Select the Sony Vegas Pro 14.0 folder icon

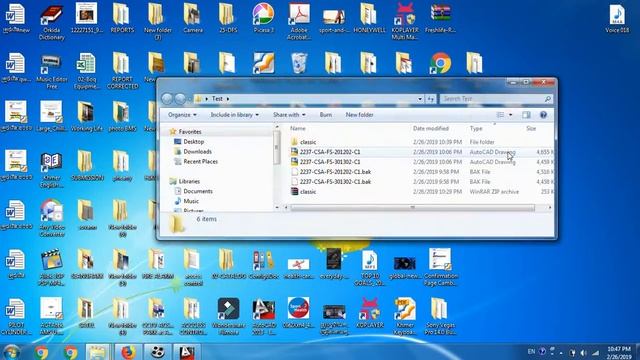tap(440, 316)
